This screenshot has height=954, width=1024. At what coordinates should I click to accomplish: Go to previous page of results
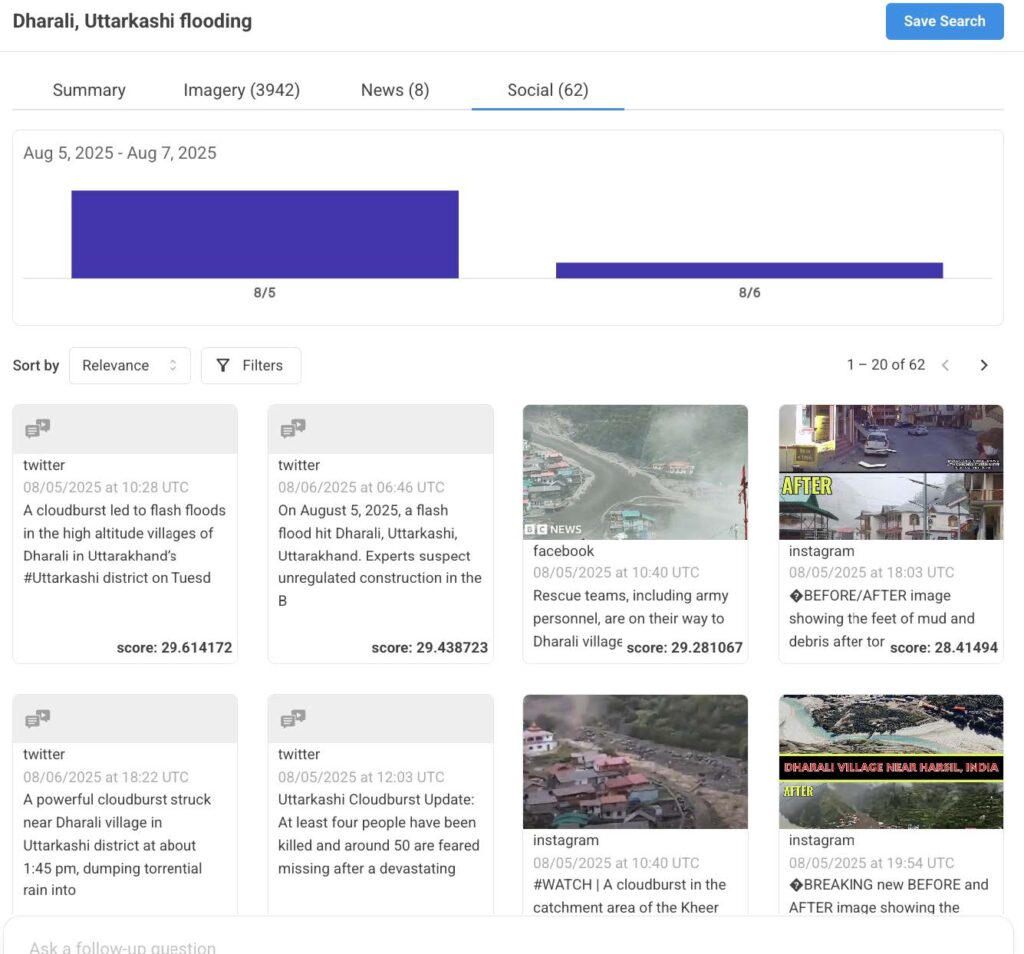[945, 365]
